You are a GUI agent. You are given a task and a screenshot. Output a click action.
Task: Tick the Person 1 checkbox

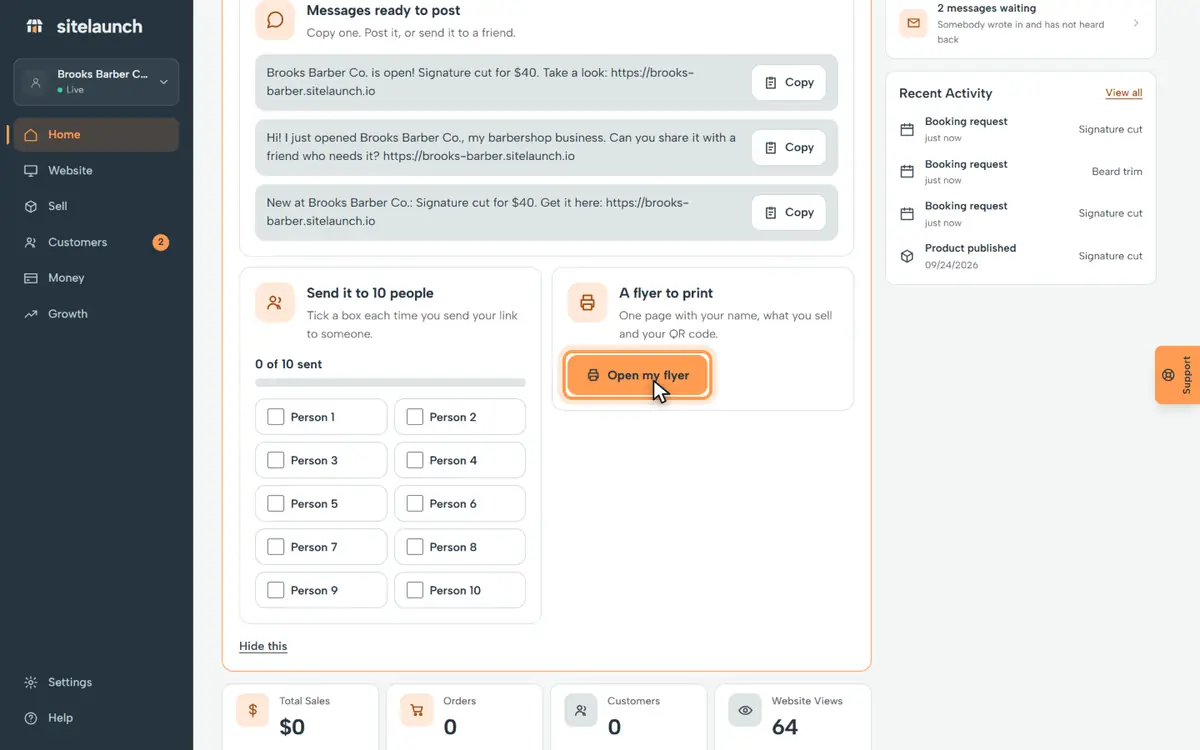tap(276, 417)
